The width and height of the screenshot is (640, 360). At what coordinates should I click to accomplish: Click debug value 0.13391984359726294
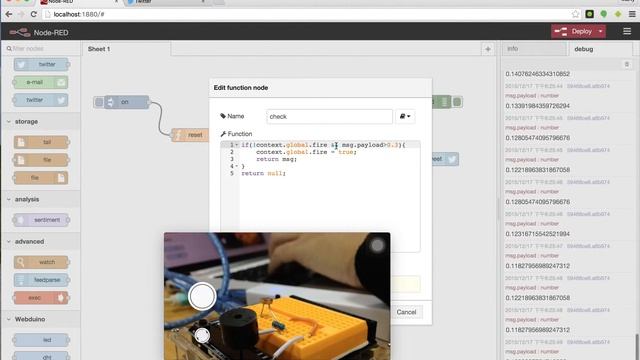[538, 106]
